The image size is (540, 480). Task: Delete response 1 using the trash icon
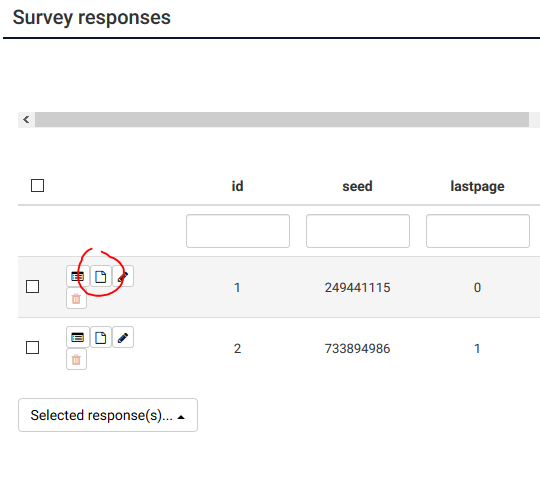tap(76, 299)
